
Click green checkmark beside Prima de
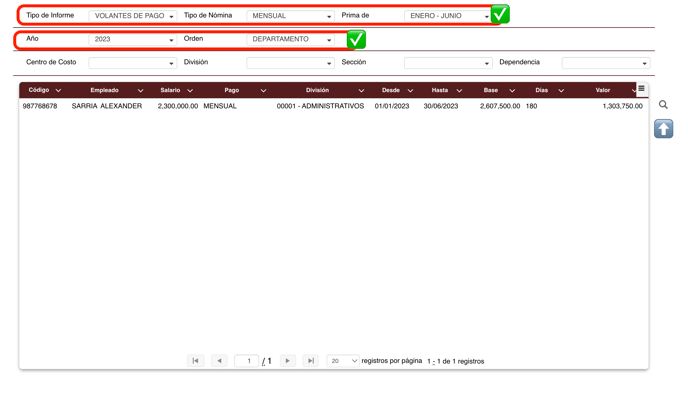500,14
